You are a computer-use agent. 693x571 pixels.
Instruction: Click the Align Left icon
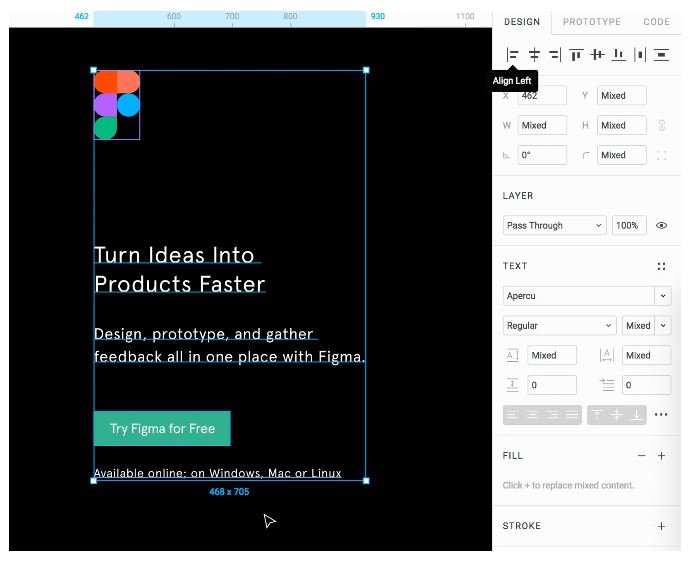pos(512,55)
